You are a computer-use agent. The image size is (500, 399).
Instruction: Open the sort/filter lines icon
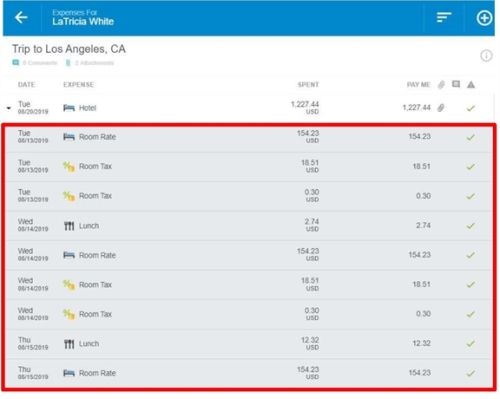point(444,18)
